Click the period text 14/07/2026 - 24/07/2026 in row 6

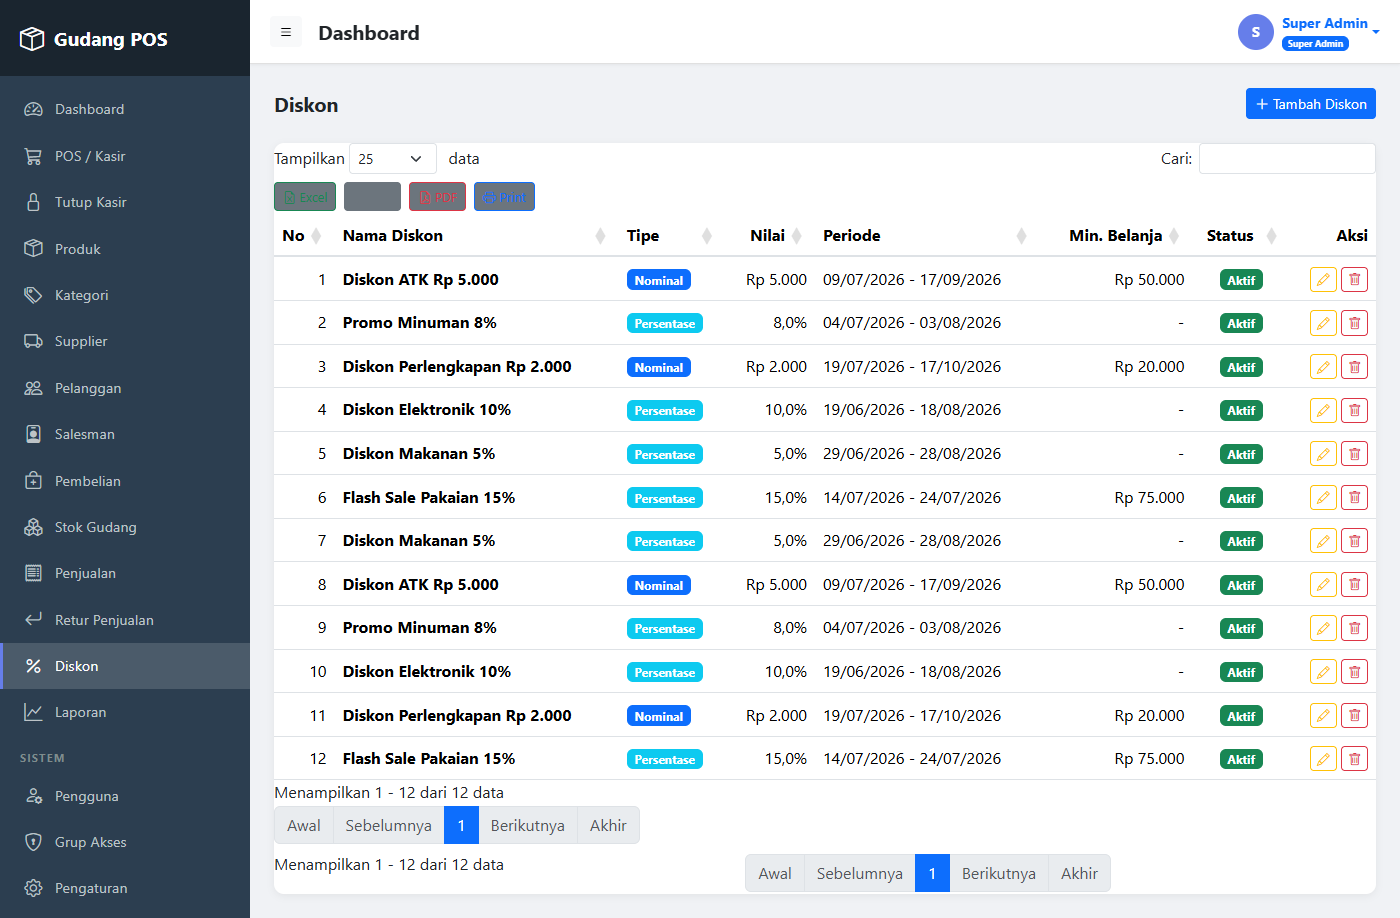click(912, 498)
